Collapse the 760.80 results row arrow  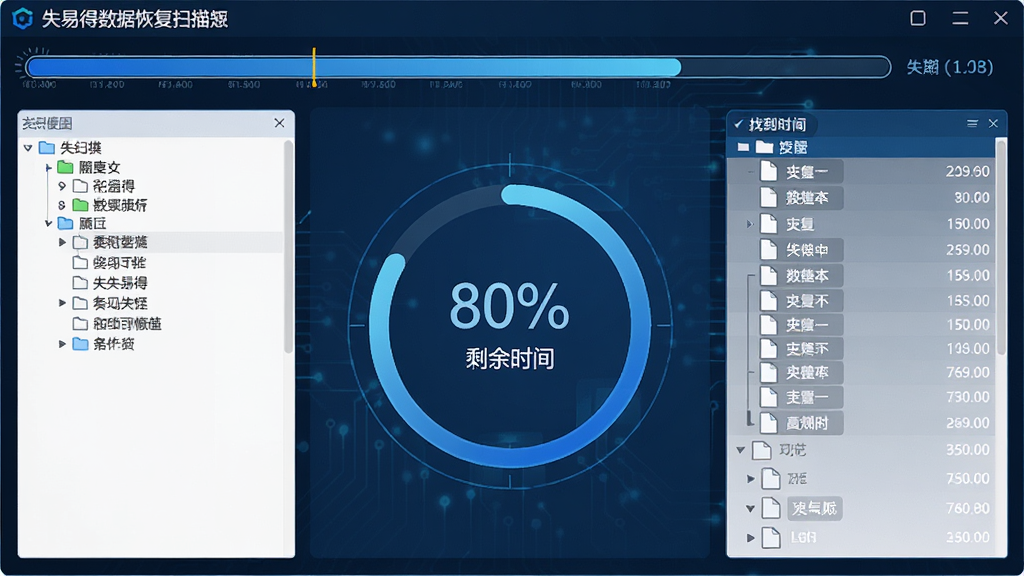pos(750,508)
